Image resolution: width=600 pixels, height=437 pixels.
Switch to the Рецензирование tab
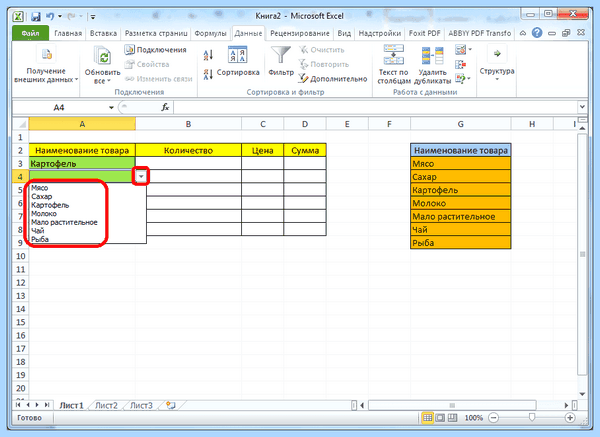(x=300, y=33)
